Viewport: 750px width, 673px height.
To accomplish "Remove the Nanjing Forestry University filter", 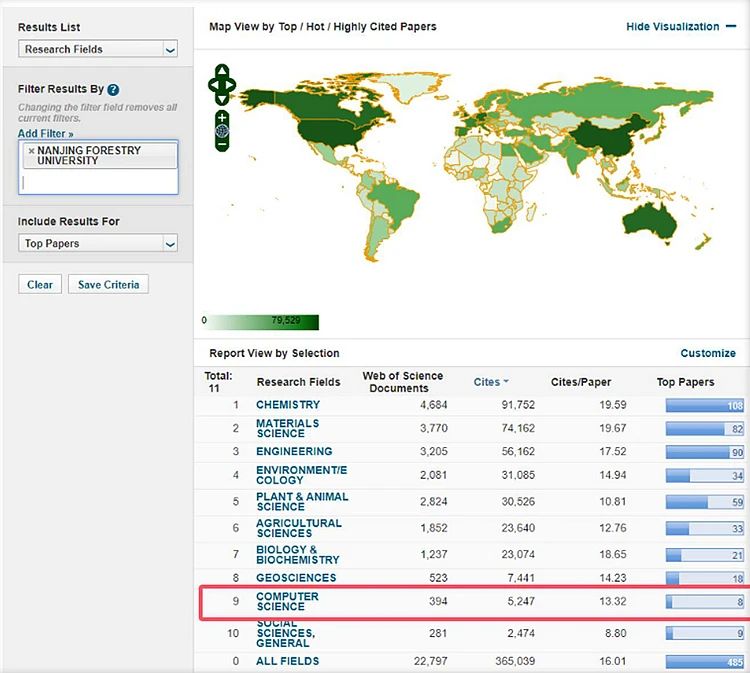I will (x=31, y=151).
